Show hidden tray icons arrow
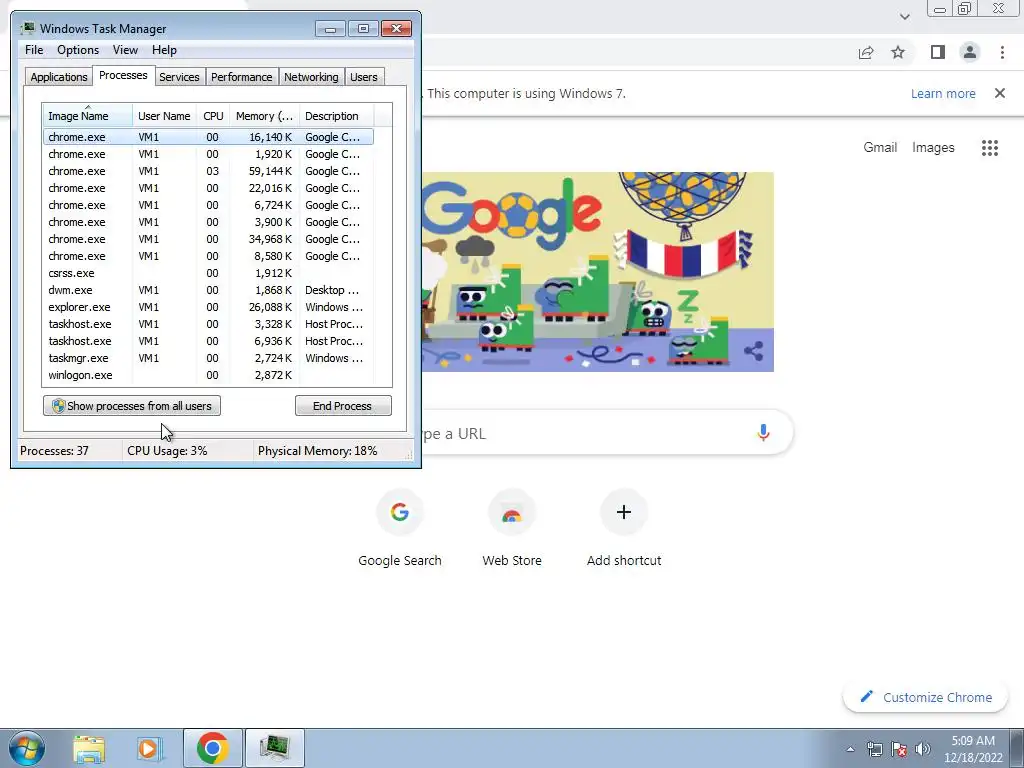1024x768 pixels. tap(850, 749)
